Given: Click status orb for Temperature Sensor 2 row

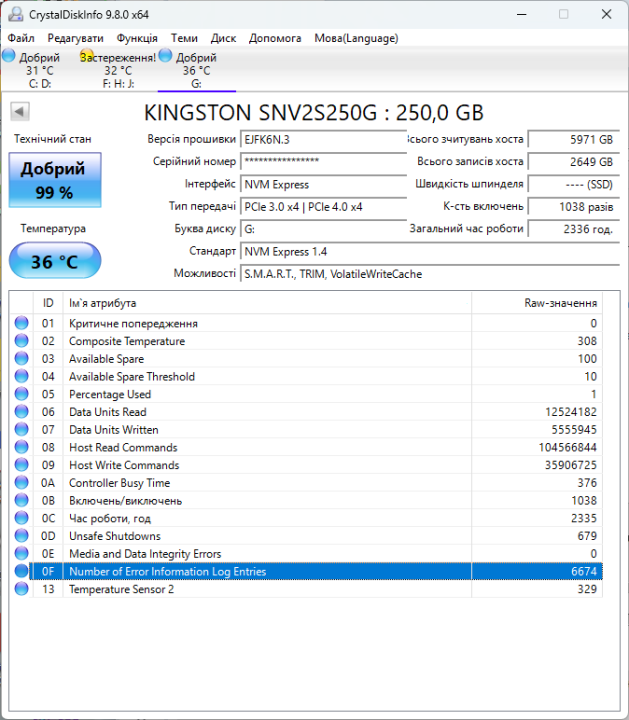Looking at the screenshot, I should (21, 589).
